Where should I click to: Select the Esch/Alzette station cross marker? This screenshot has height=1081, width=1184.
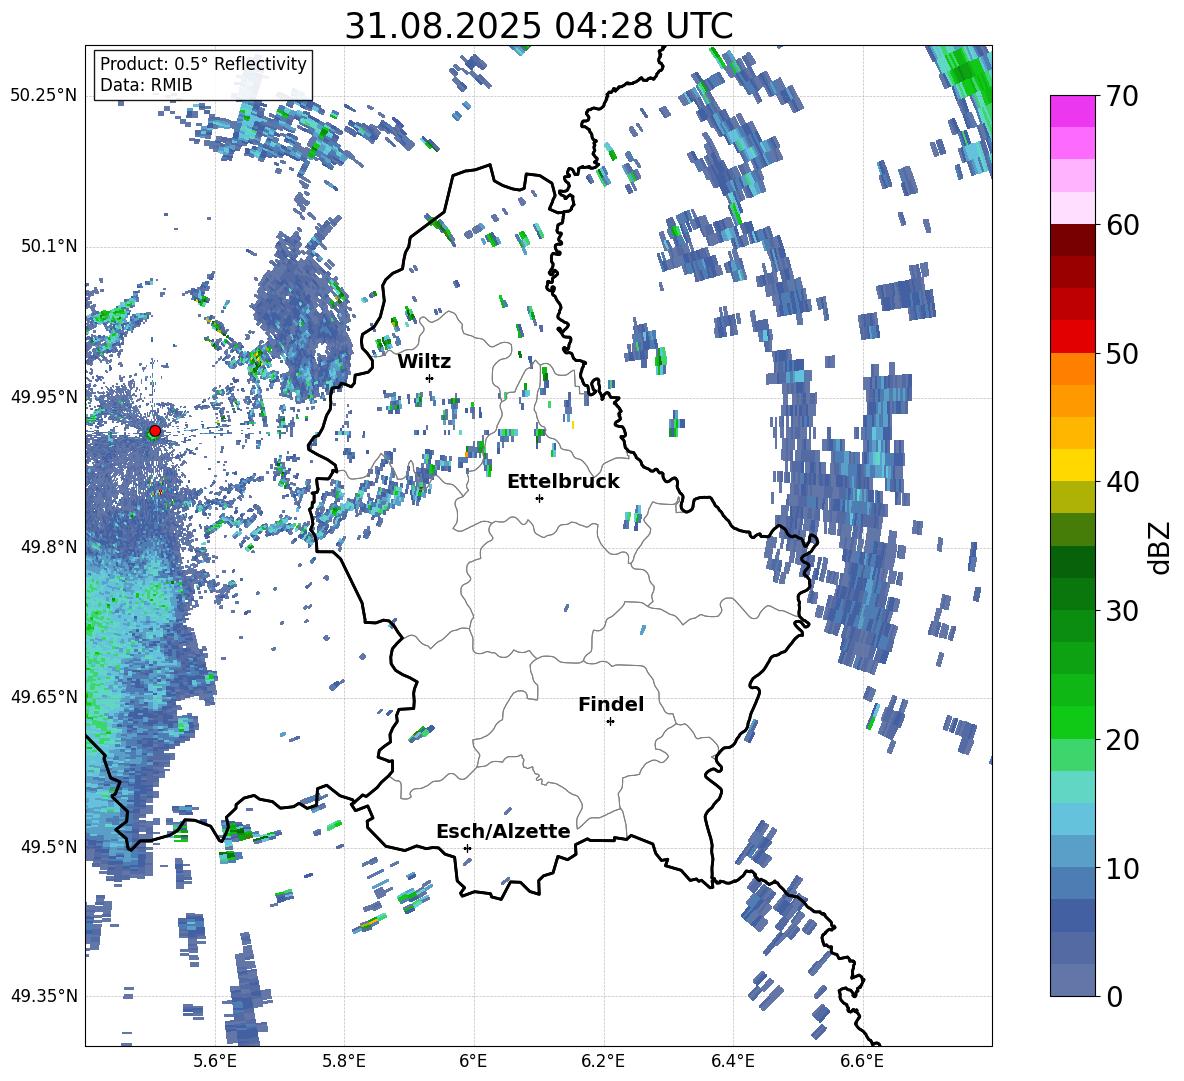click(467, 848)
